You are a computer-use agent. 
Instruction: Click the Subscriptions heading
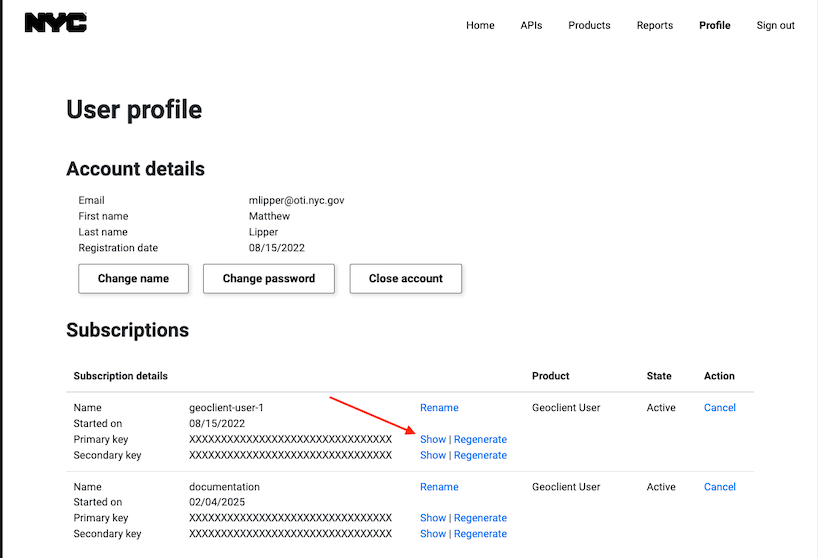127,330
